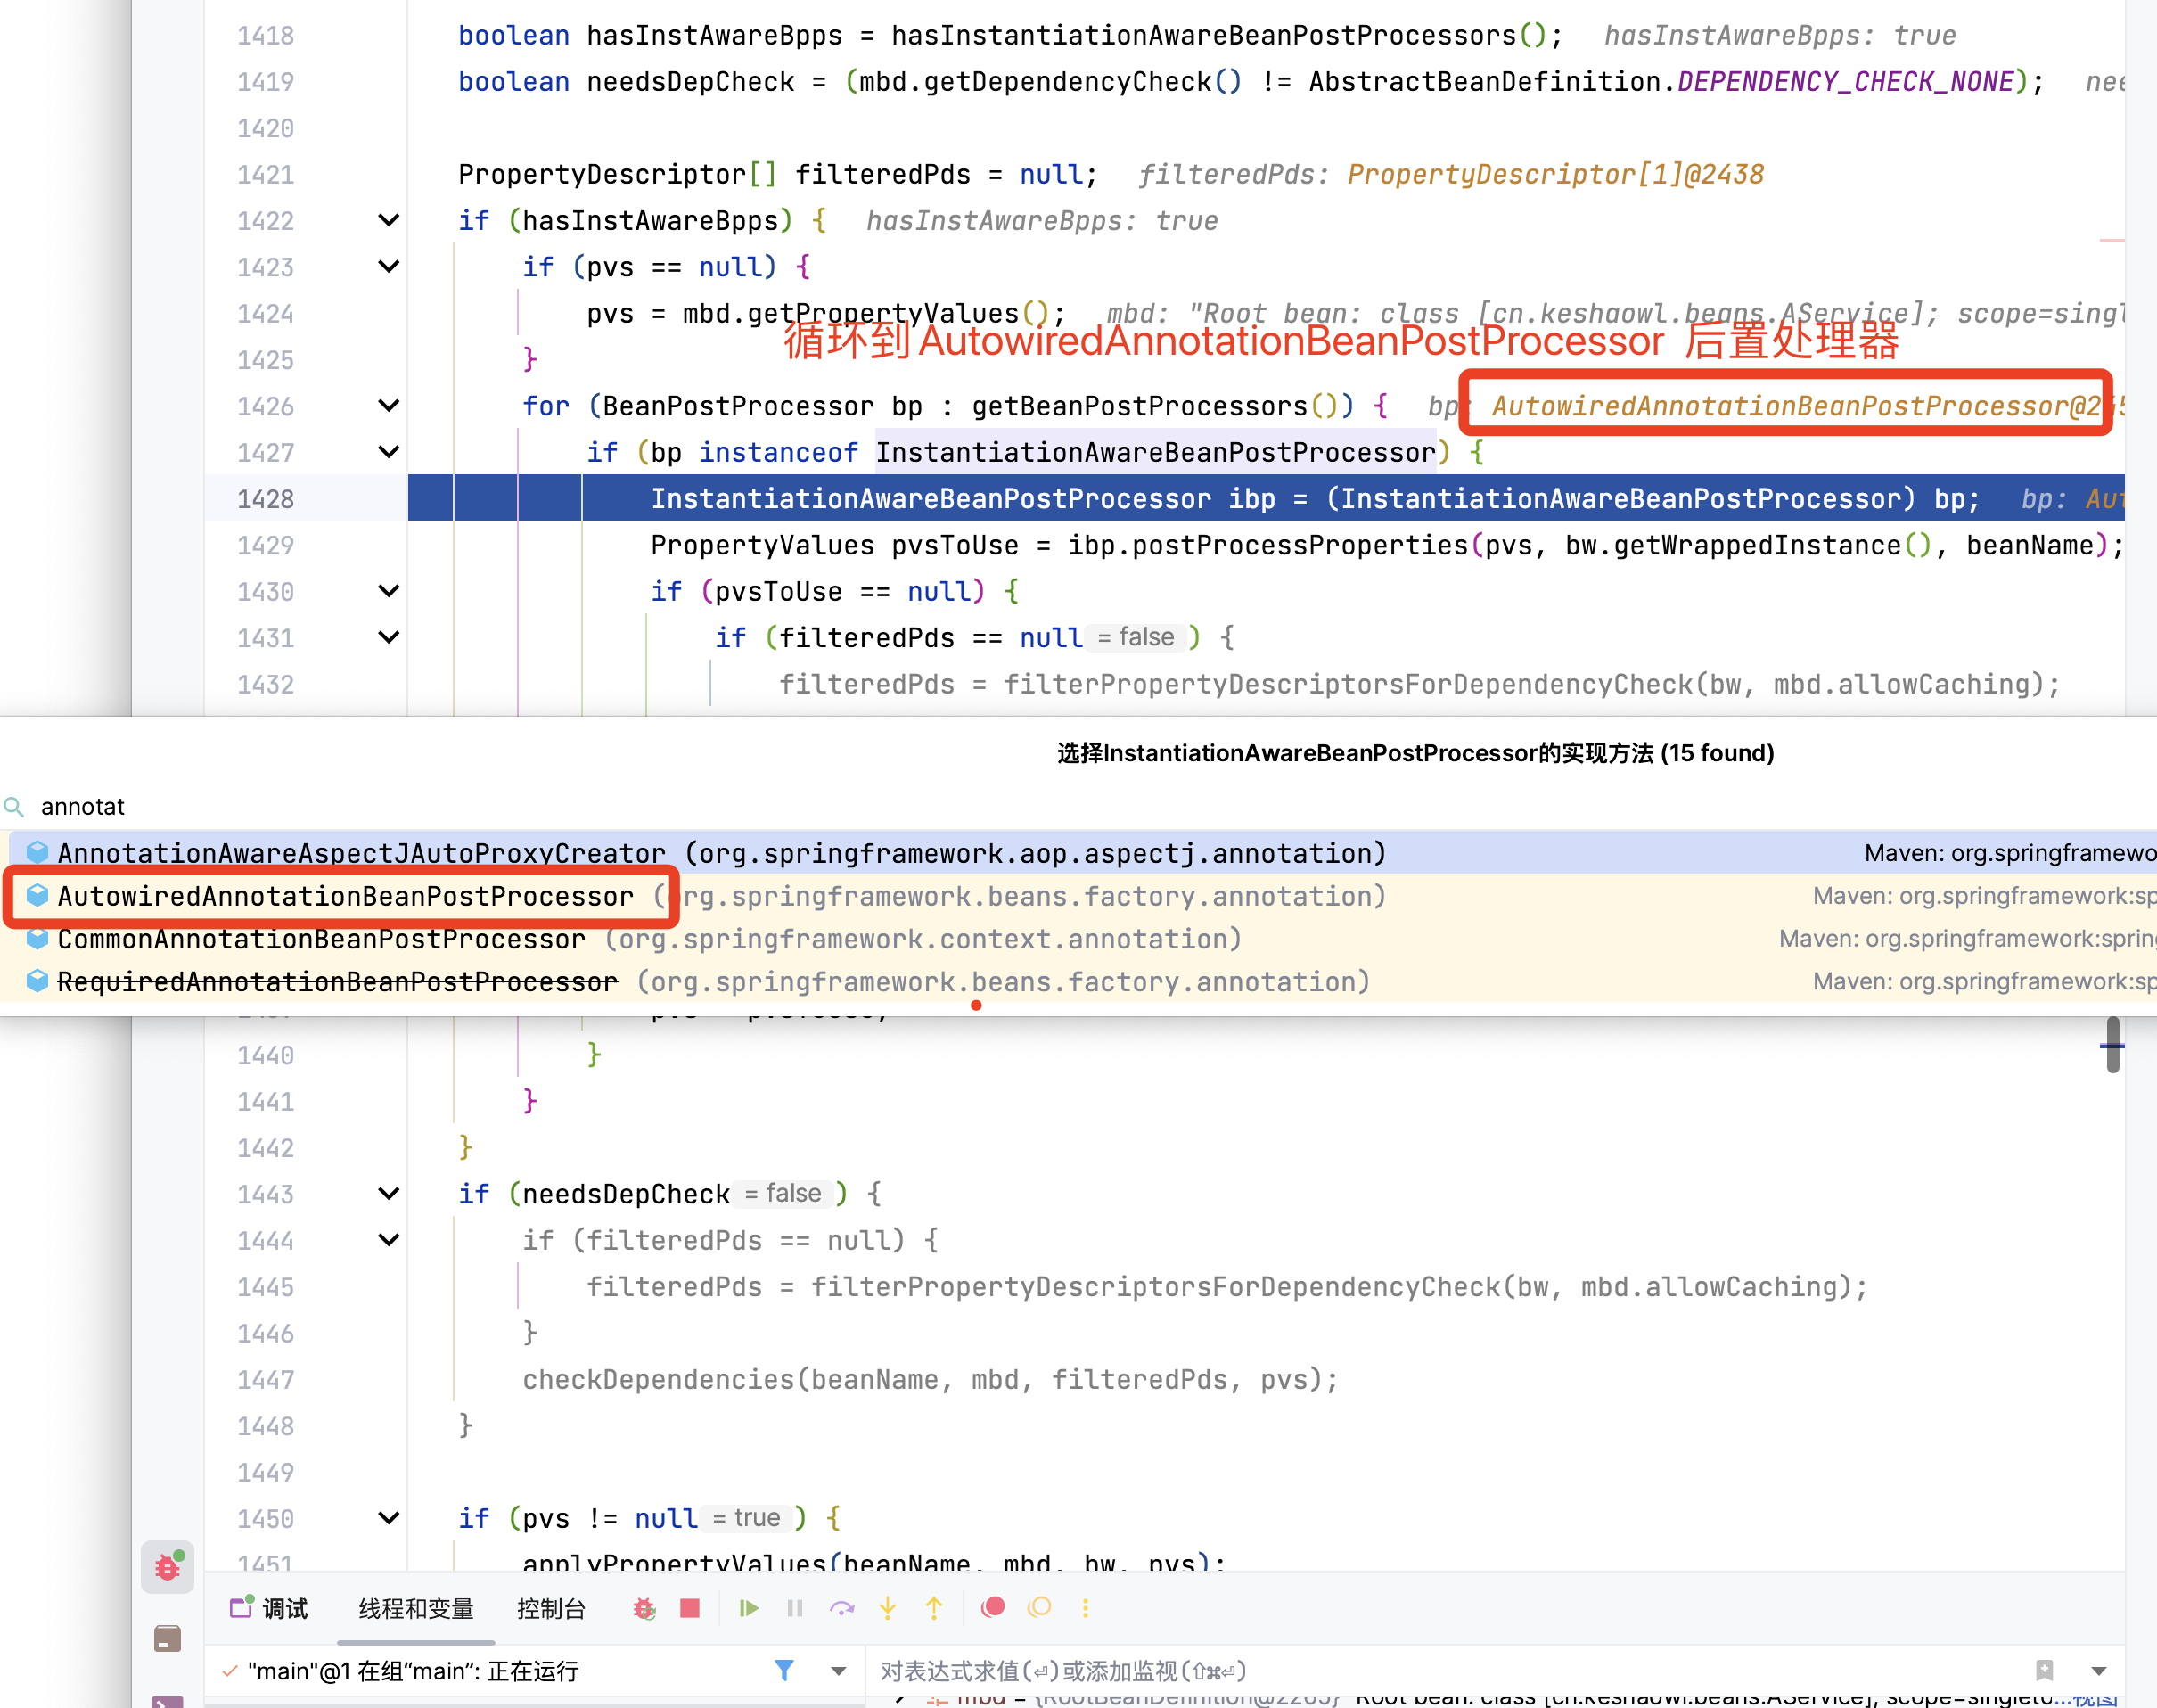
Task: Click the Step Into down arrow
Action: 887,1608
